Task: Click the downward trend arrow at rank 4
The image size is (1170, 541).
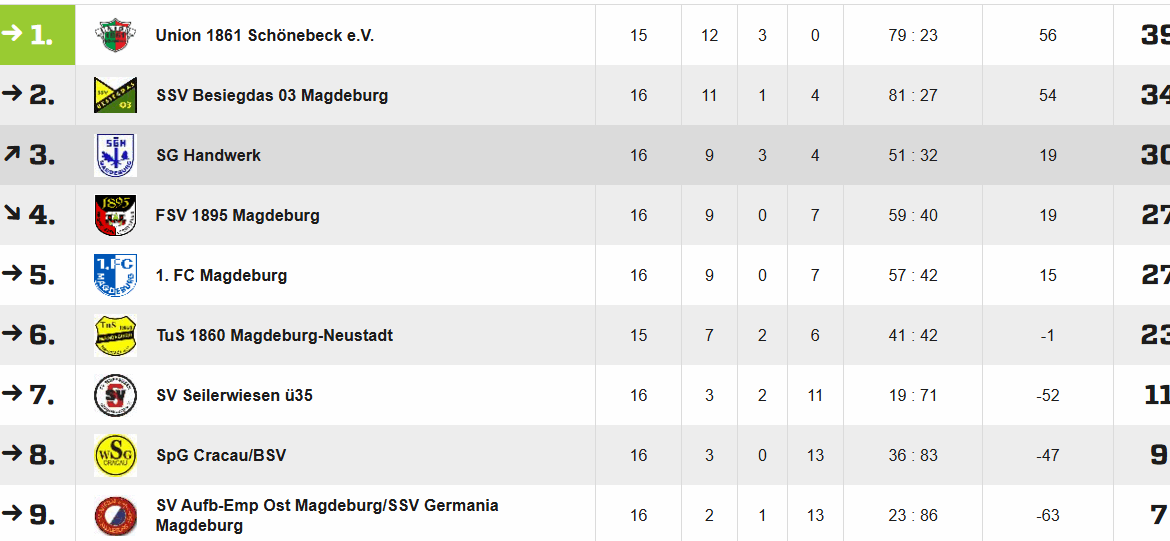Action: tap(12, 213)
